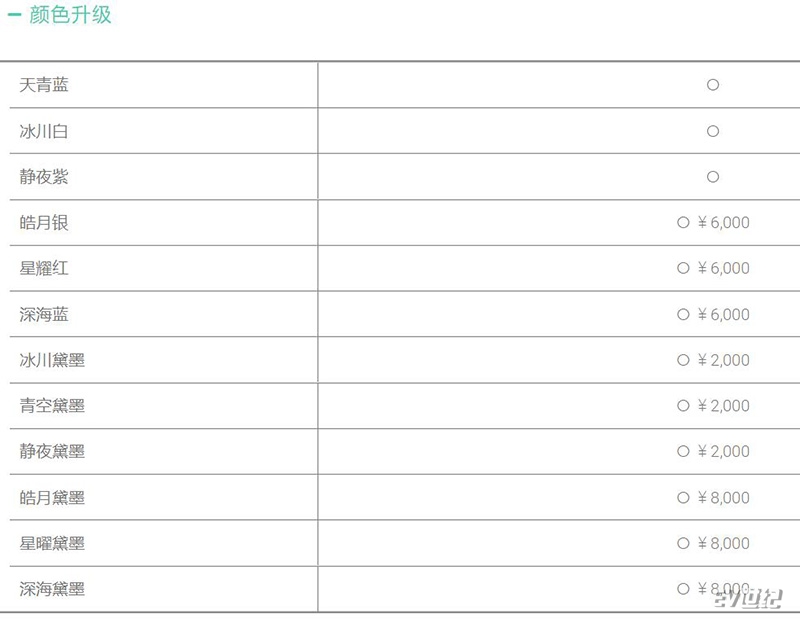This screenshot has height=623, width=800.
Task: Pick 冰川黛墨 circle for ¥2,000
Action: coord(683,360)
